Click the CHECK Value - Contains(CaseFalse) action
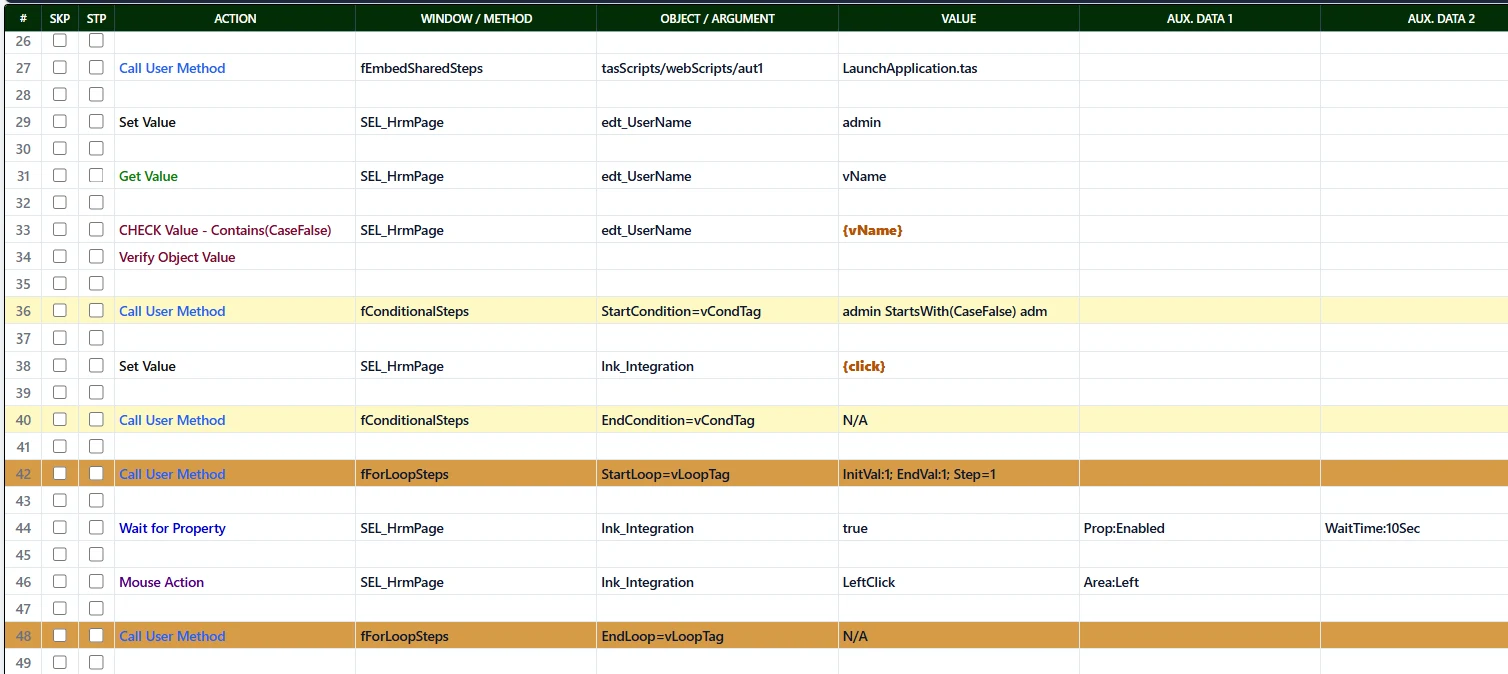 click(x=225, y=230)
